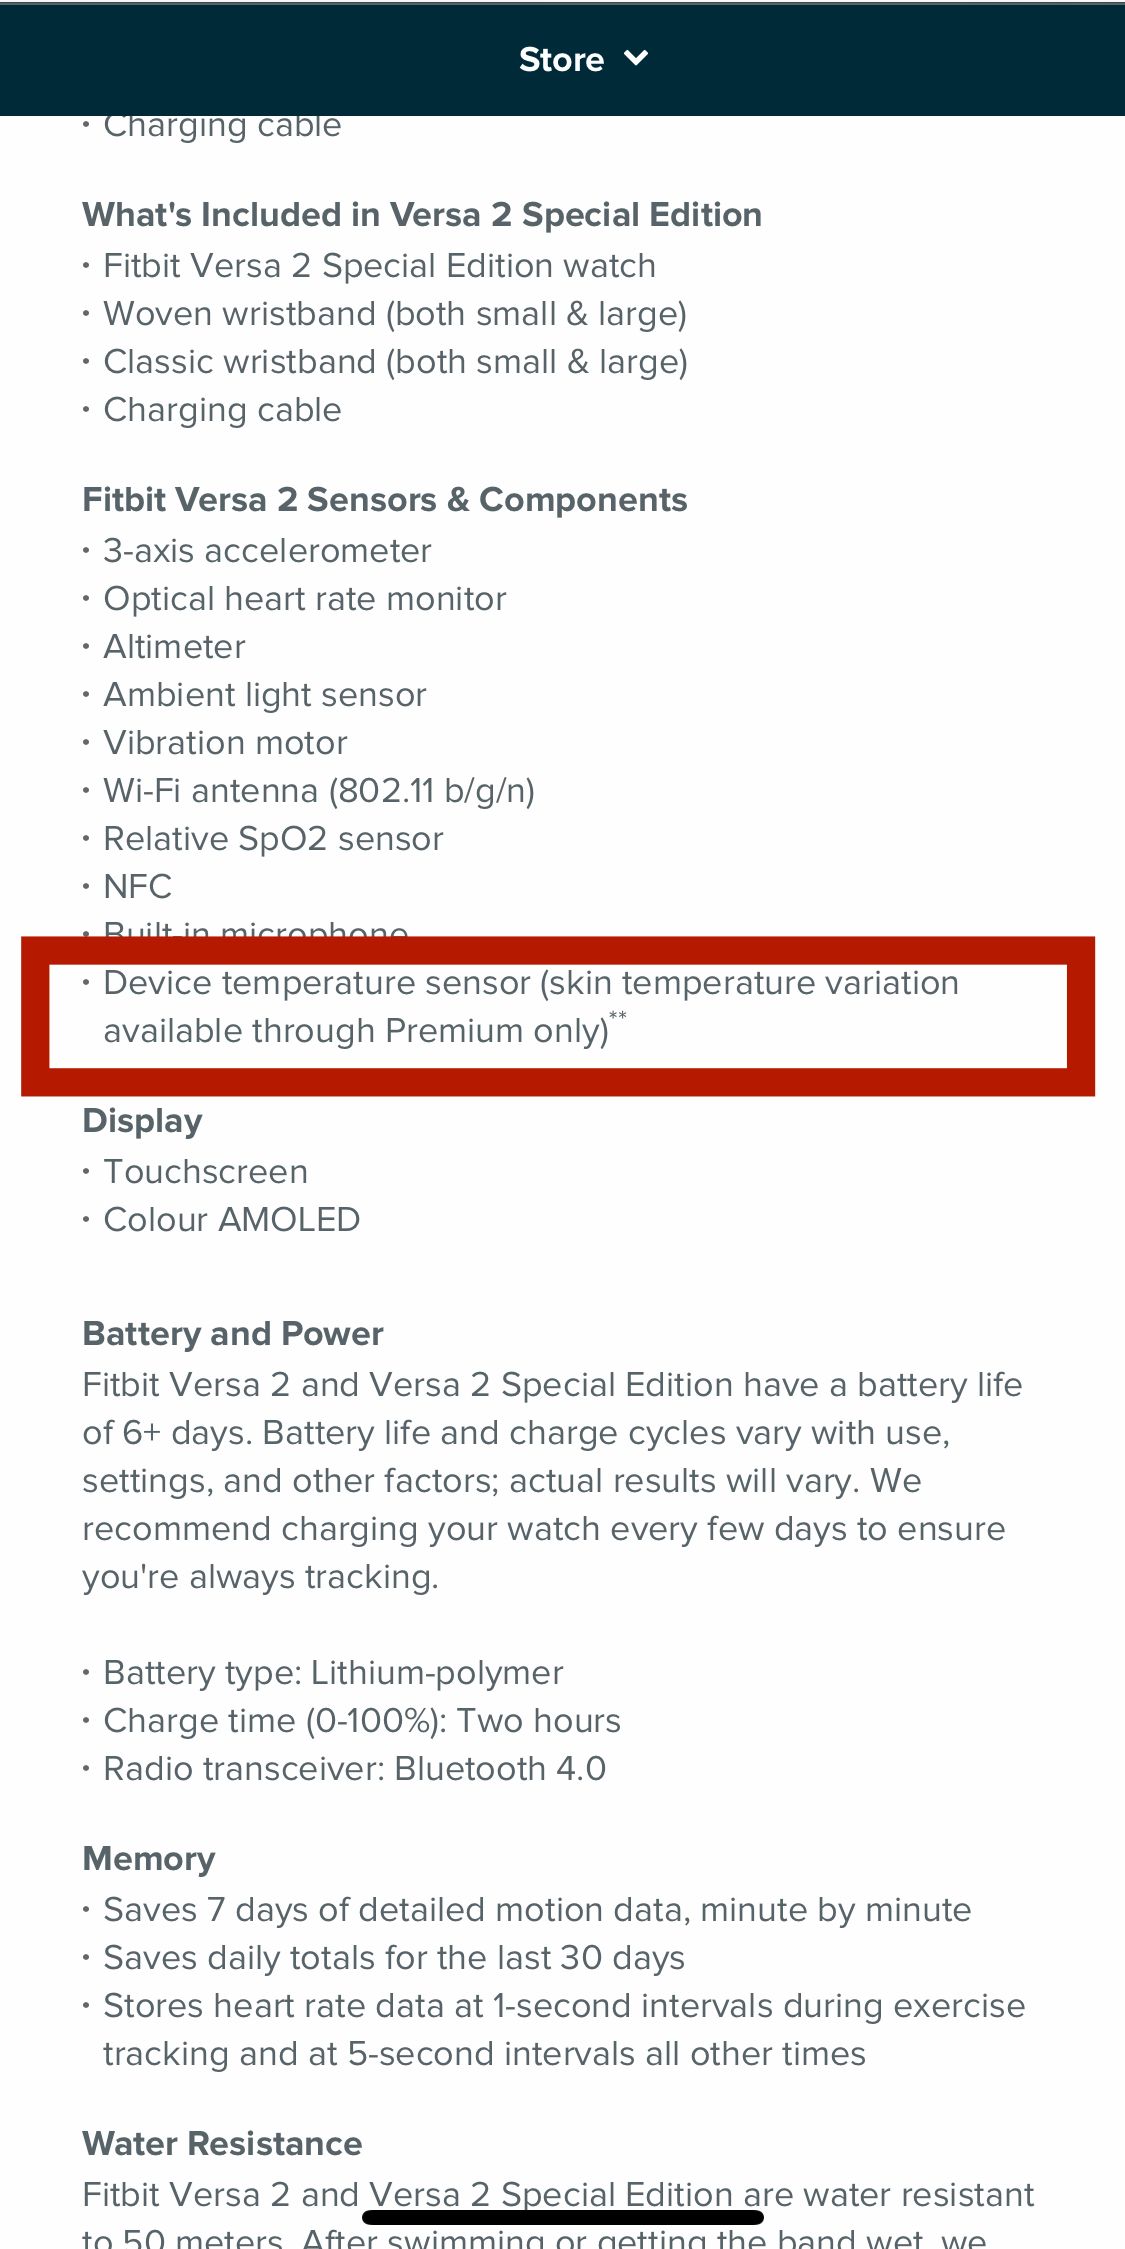
Task: Tap the double-asterisk footnote marker after Premium only
Action: (618, 1016)
